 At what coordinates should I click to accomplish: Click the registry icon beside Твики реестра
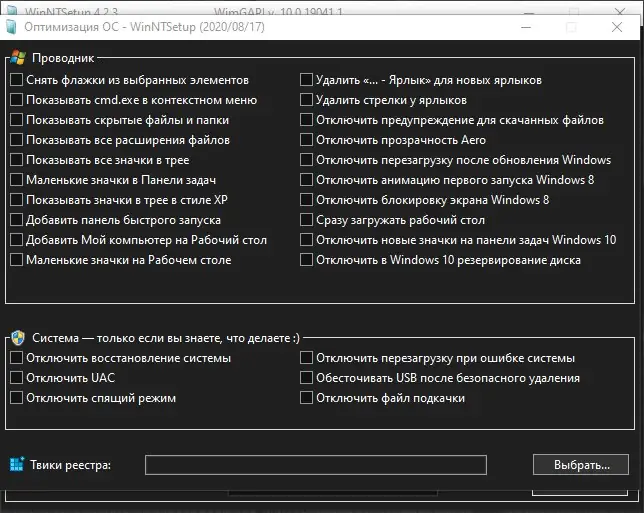[16, 465]
